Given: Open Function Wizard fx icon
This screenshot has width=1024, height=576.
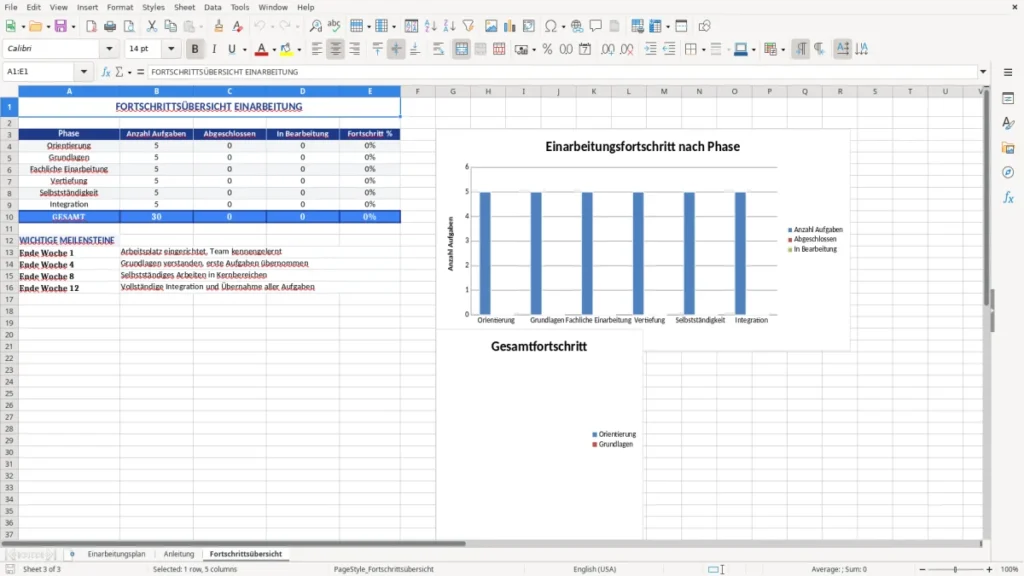Looking at the screenshot, I should pyautogui.click(x=105, y=72).
